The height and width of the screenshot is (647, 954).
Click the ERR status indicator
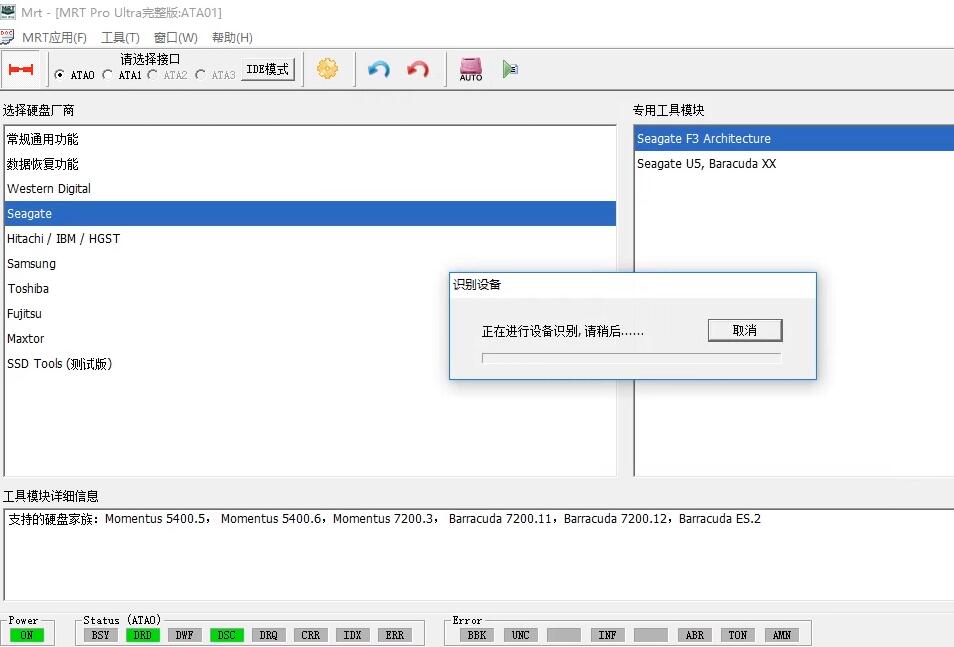tap(394, 635)
